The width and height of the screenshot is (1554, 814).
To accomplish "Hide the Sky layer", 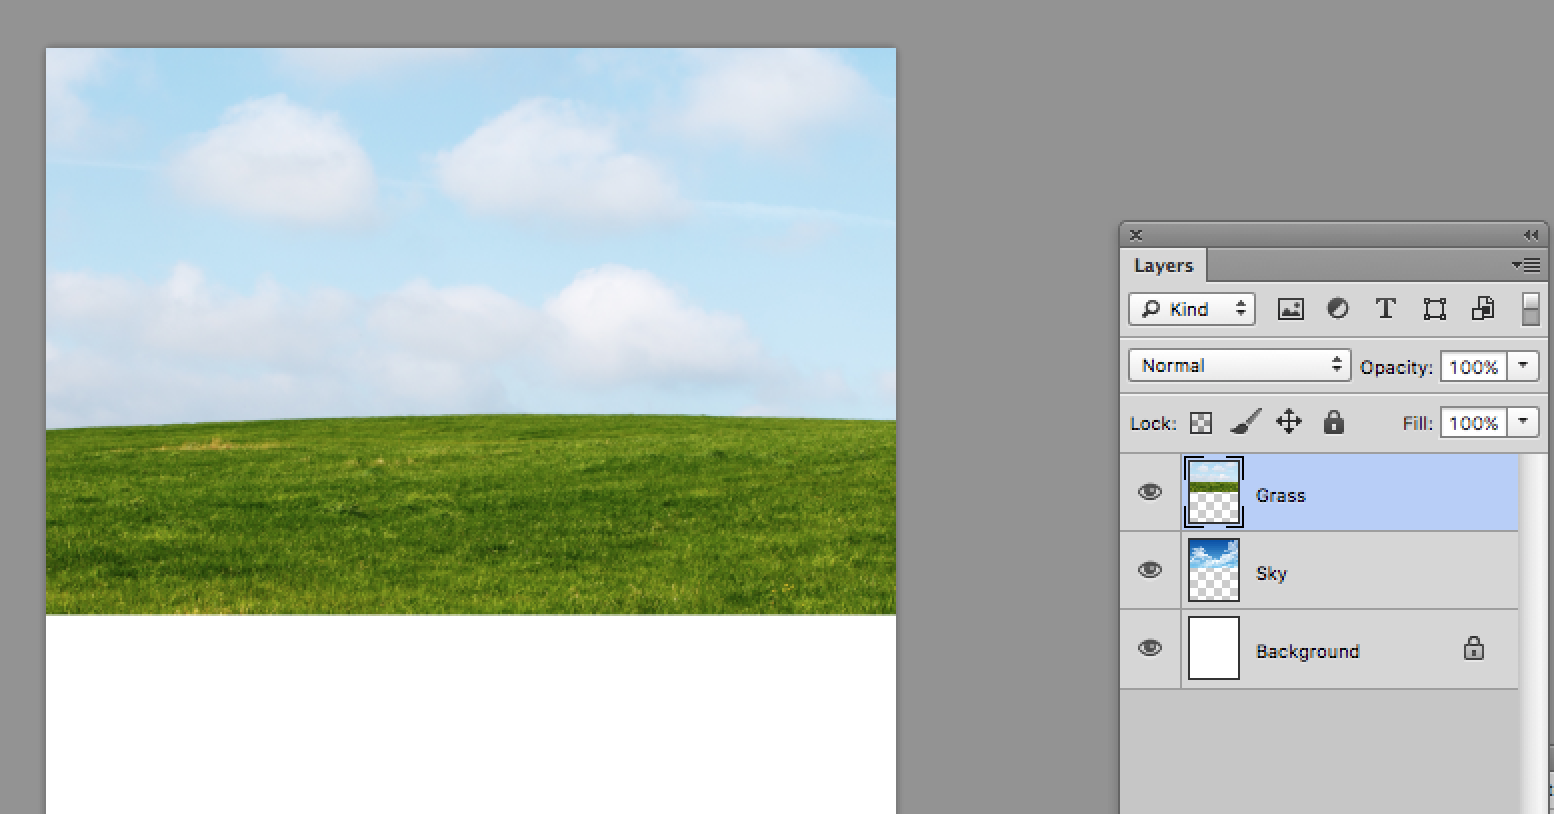I will [1150, 570].
